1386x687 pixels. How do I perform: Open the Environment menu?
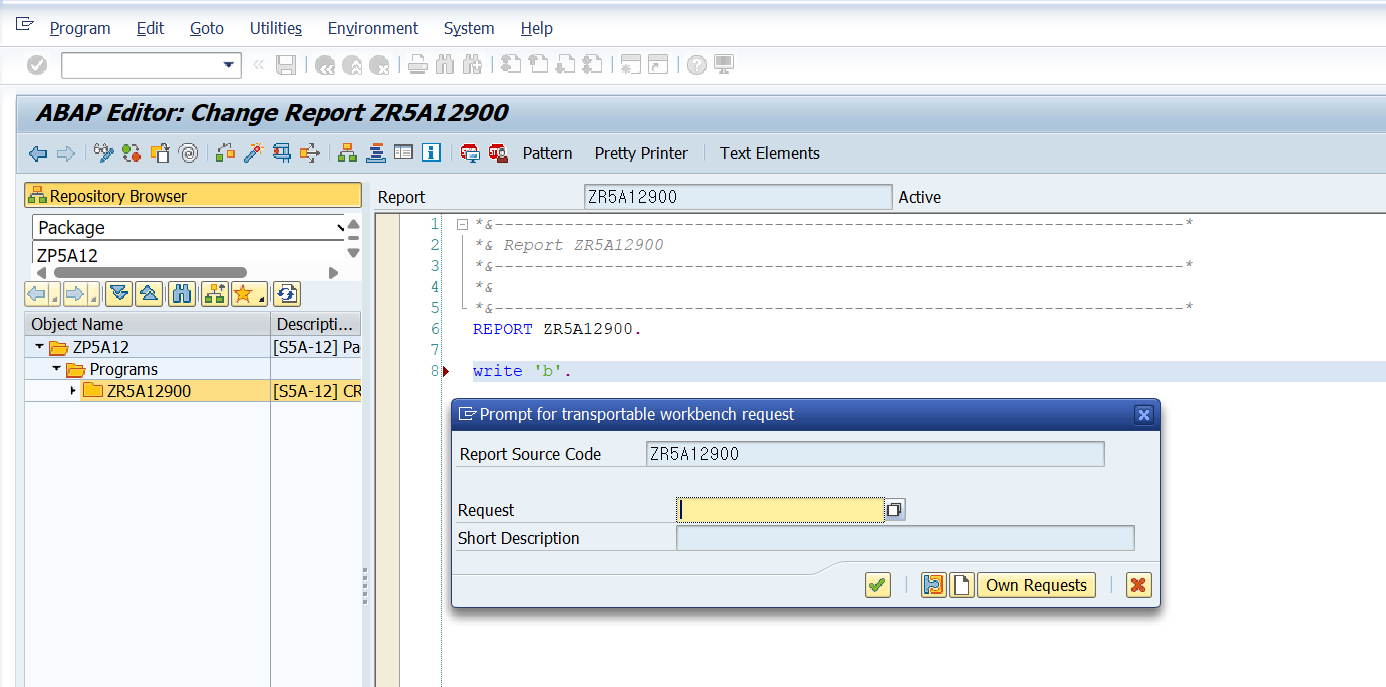(373, 28)
